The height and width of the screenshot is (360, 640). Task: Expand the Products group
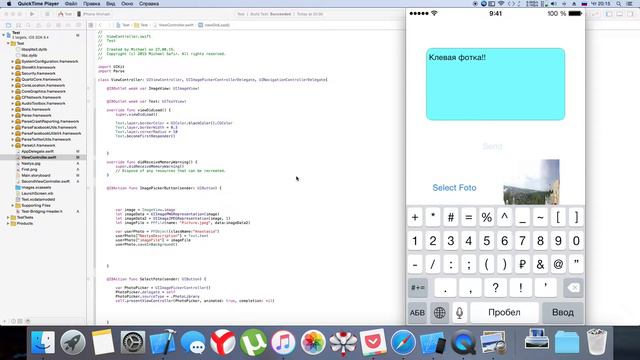(x=8, y=223)
